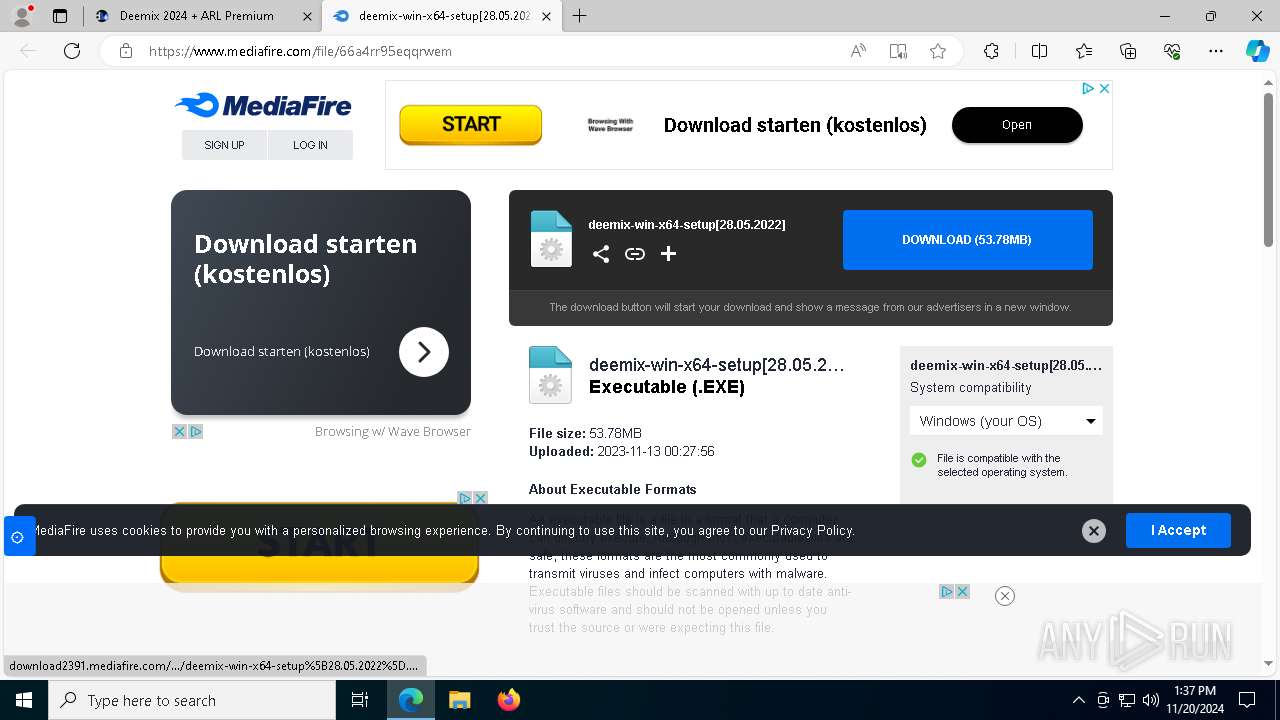1280x720 pixels.
Task: Click the Executable (.EXE) text
Action: 667,387
